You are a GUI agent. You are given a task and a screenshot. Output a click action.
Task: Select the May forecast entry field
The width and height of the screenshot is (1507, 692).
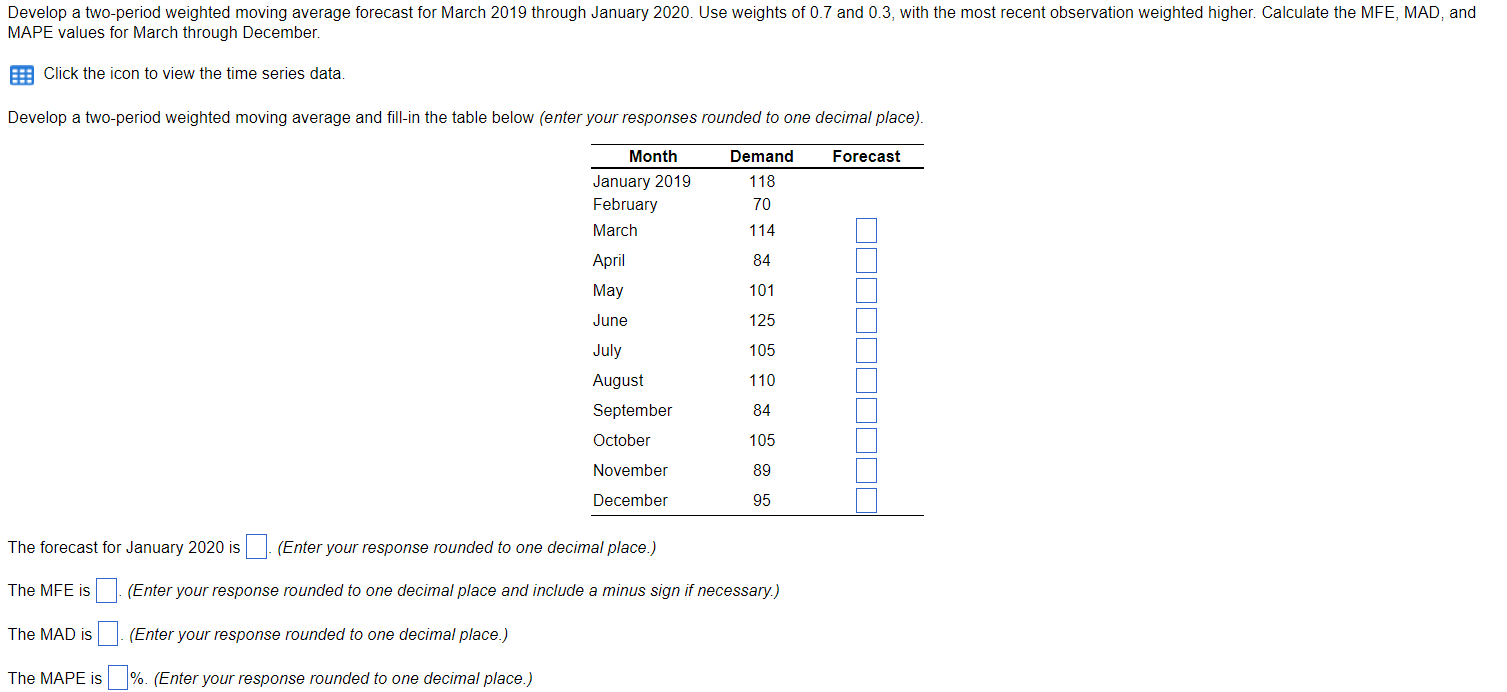coord(864,290)
